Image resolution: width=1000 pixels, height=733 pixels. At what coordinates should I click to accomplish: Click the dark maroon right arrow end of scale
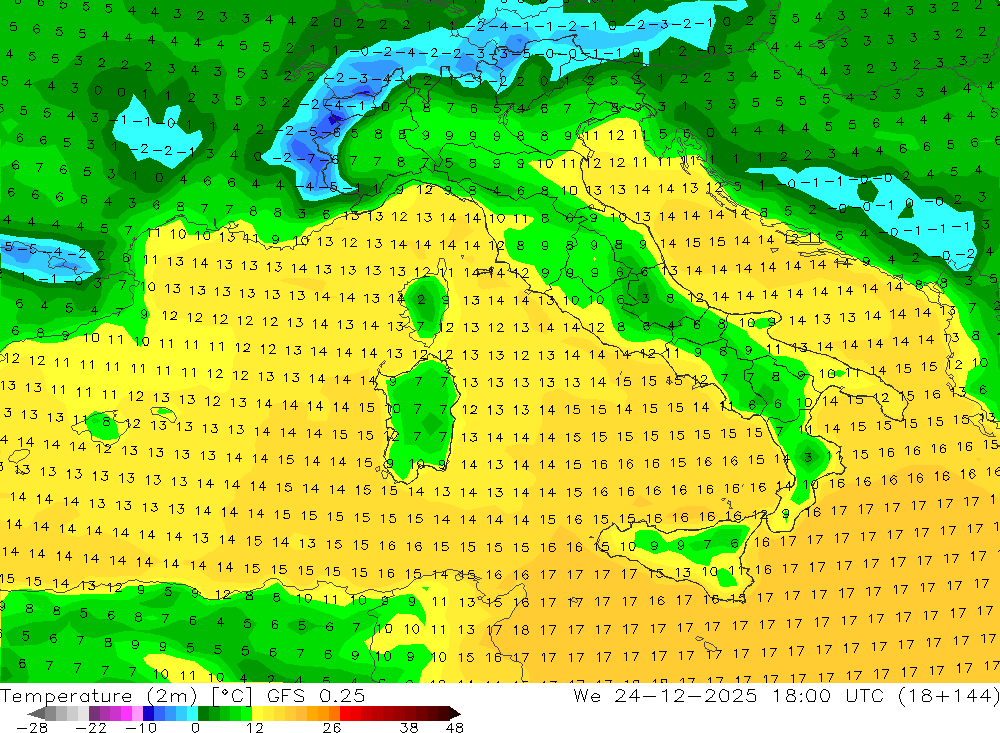tap(455, 713)
